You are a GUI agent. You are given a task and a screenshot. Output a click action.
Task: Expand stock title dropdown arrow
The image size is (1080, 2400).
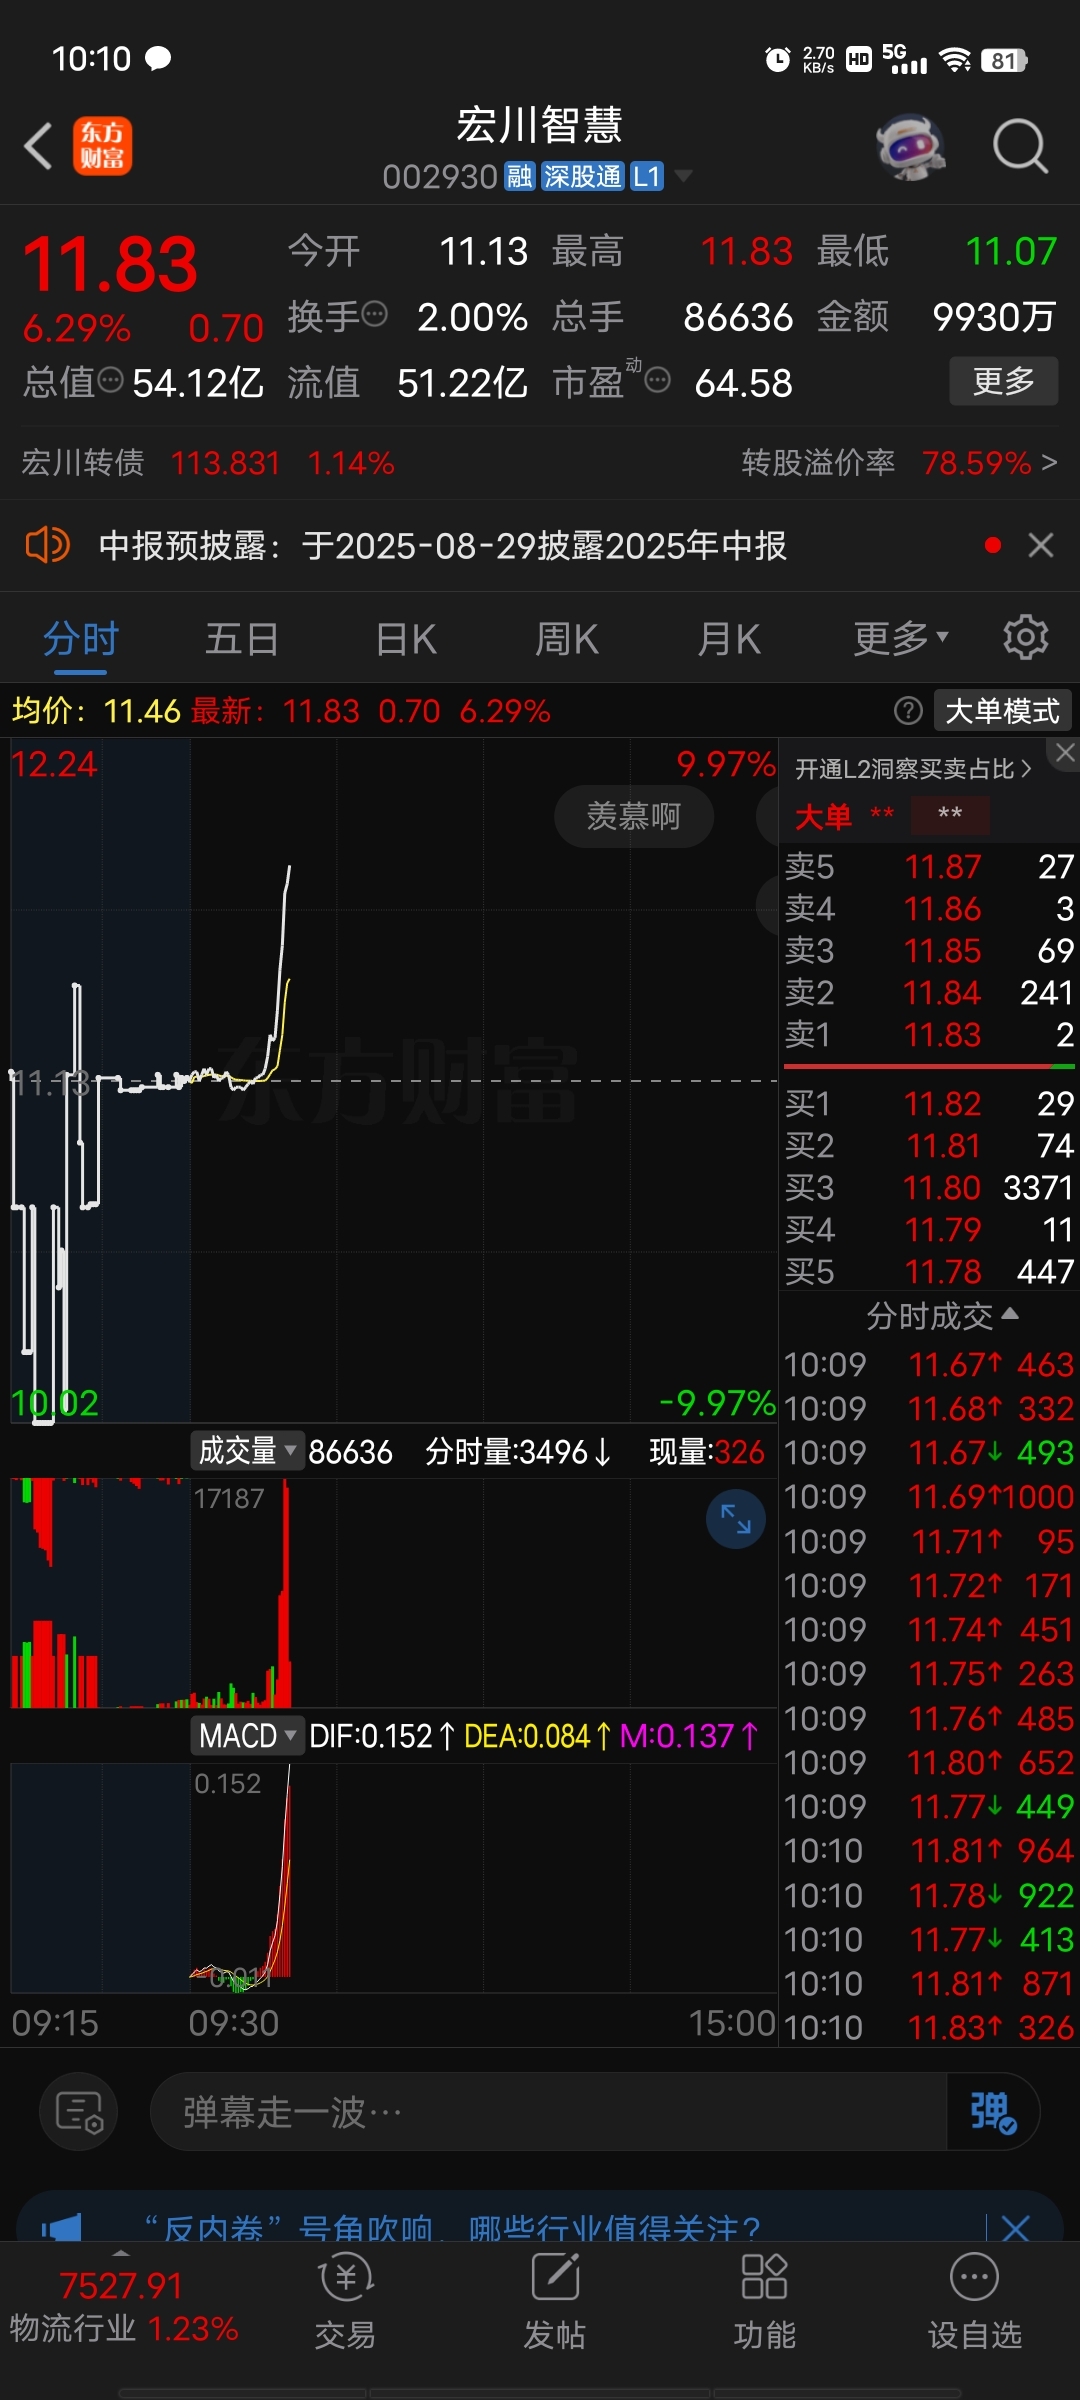684,177
